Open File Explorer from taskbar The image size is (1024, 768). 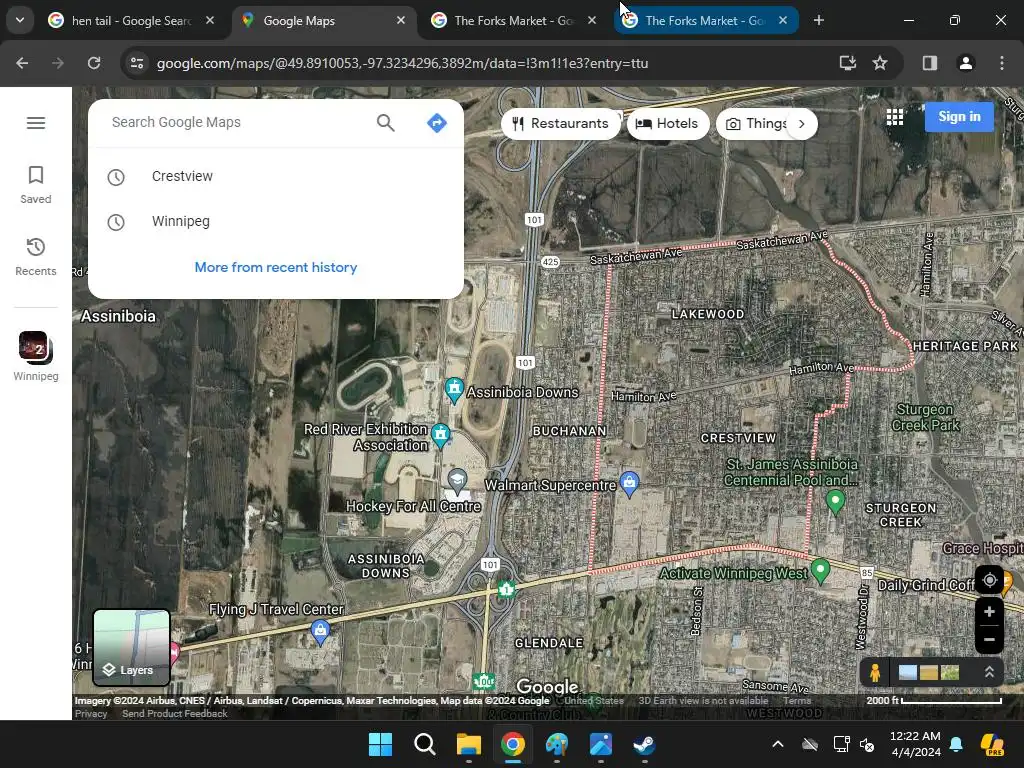(x=468, y=744)
